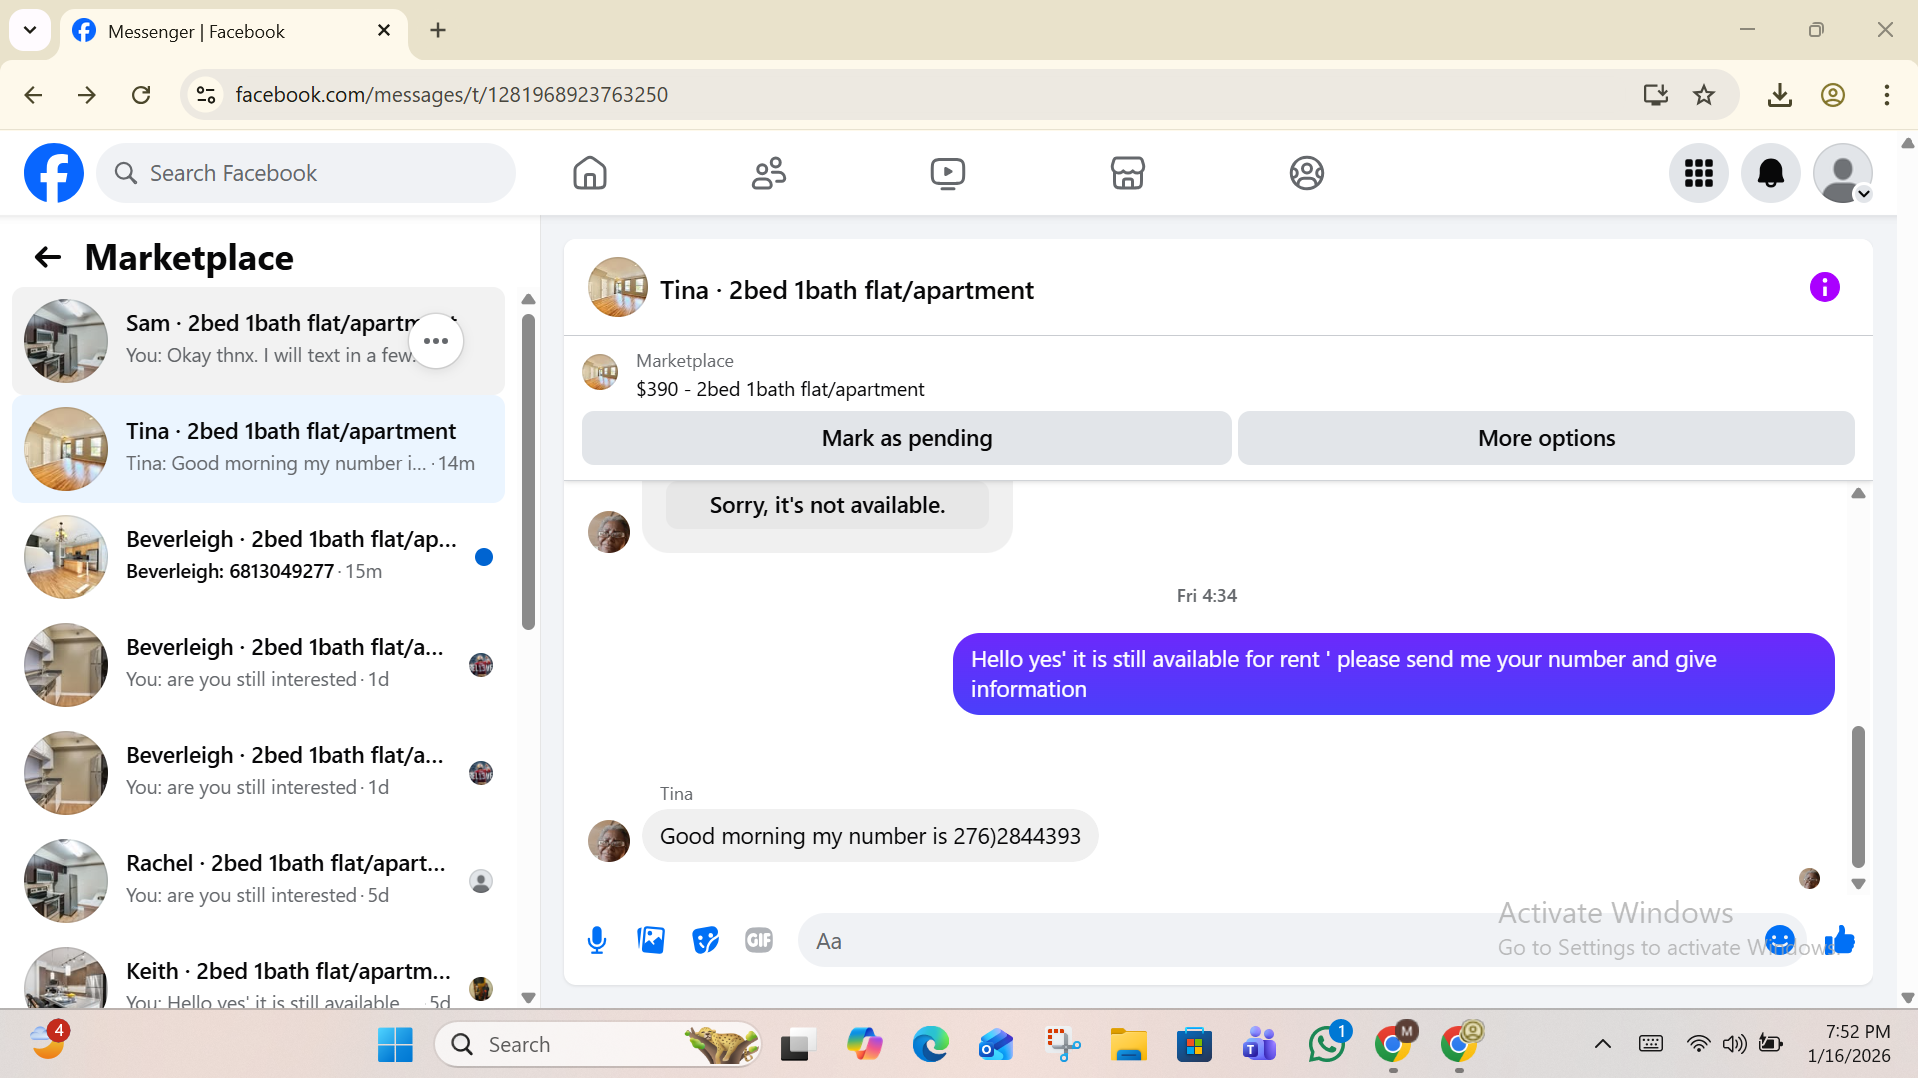Open Chrome profile icon
Image resolution: width=1918 pixels, height=1078 pixels.
coord(1832,95)
